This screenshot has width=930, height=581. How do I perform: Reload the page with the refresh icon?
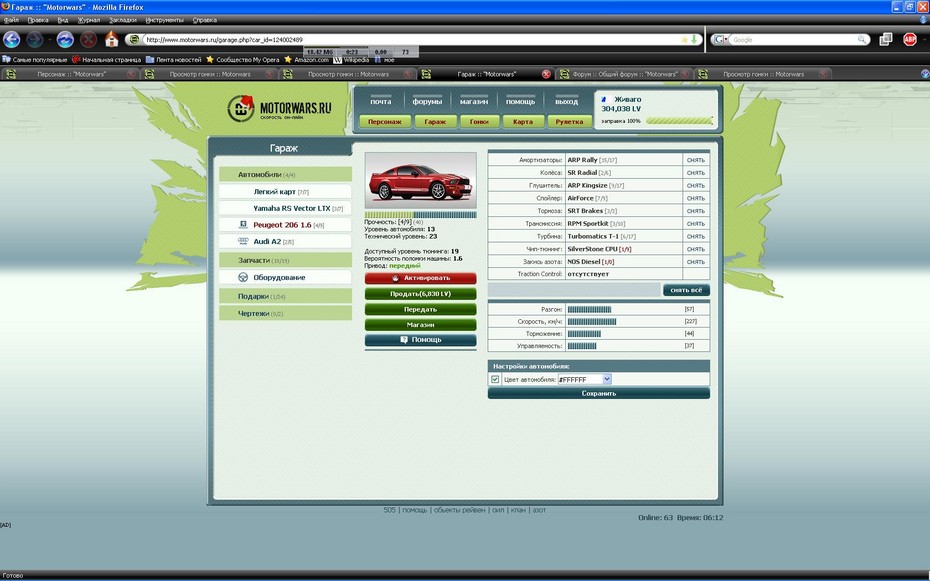click(x=65, y=39)
